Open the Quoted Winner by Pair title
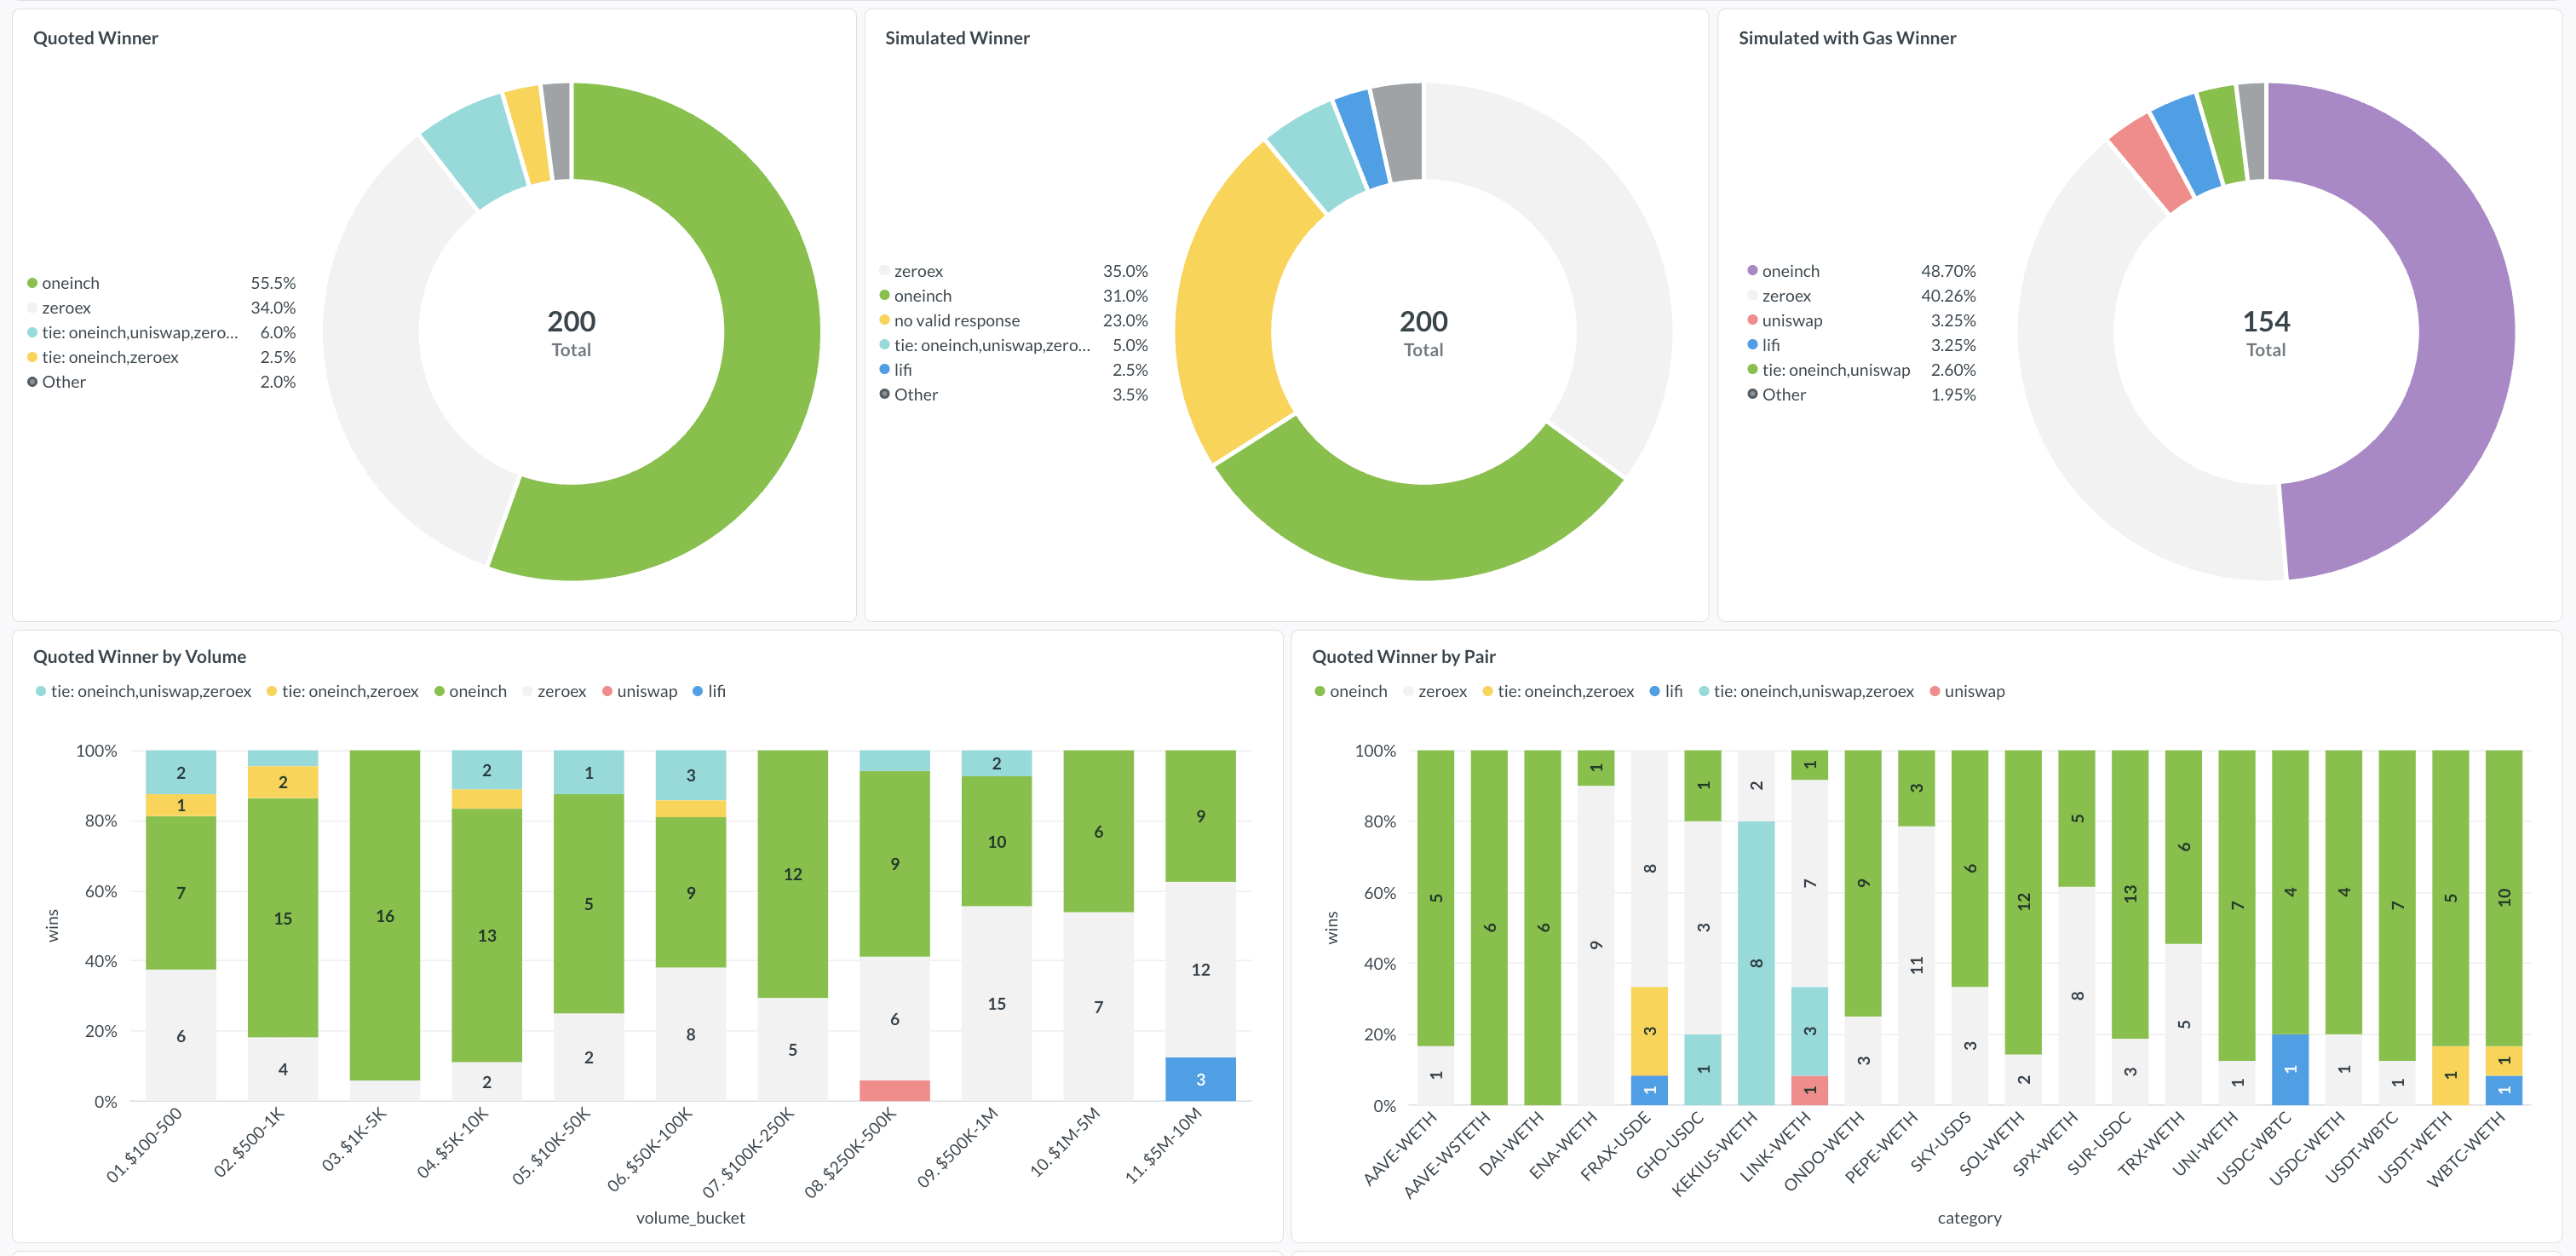Screen dimensions: 2576x1256 point(1403,657)
